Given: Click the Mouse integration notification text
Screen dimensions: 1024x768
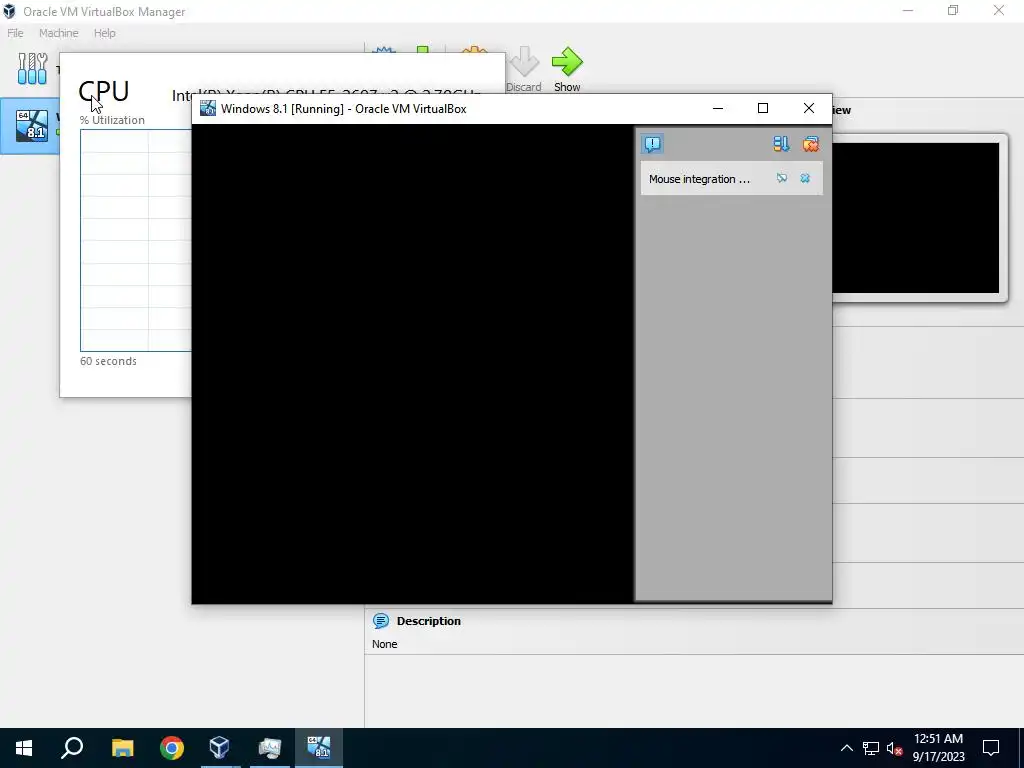Looking at the screenshot, I should pos(699,179).
